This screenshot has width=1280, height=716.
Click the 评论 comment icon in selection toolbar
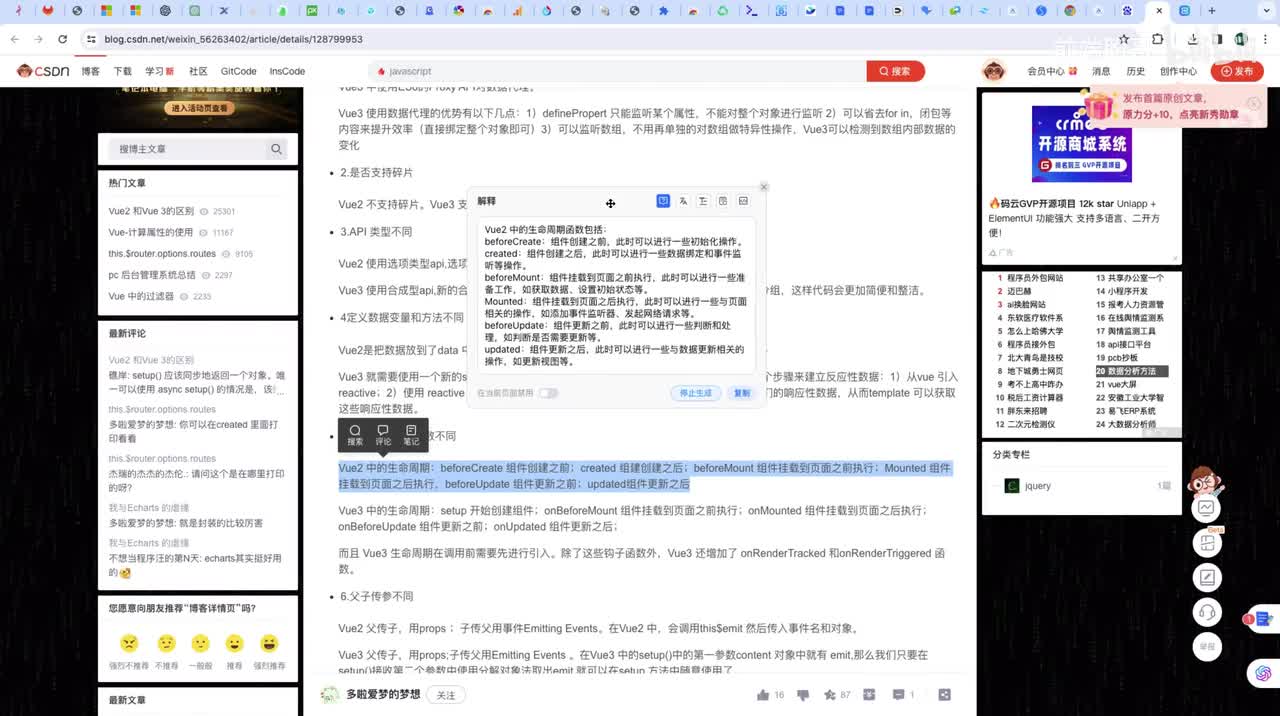coord(383,434)
